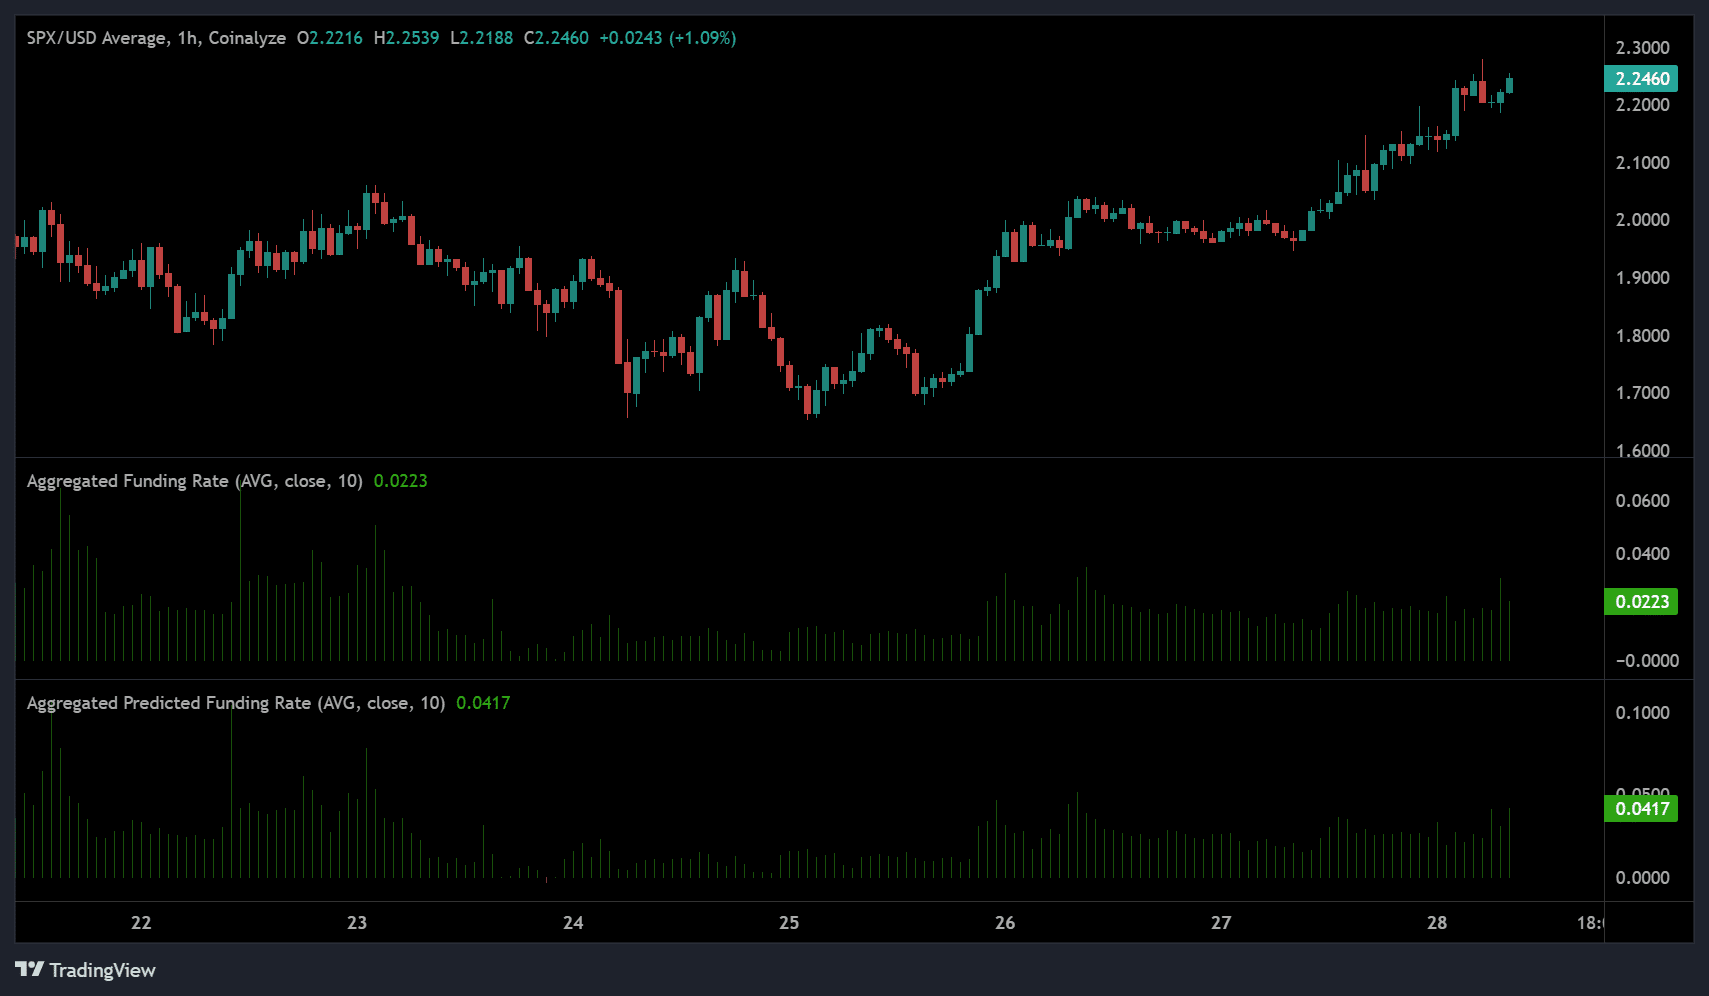Click the 2.0000 price scale label
Screen dimensions: 1709x996
click(x=1642, y=220)
